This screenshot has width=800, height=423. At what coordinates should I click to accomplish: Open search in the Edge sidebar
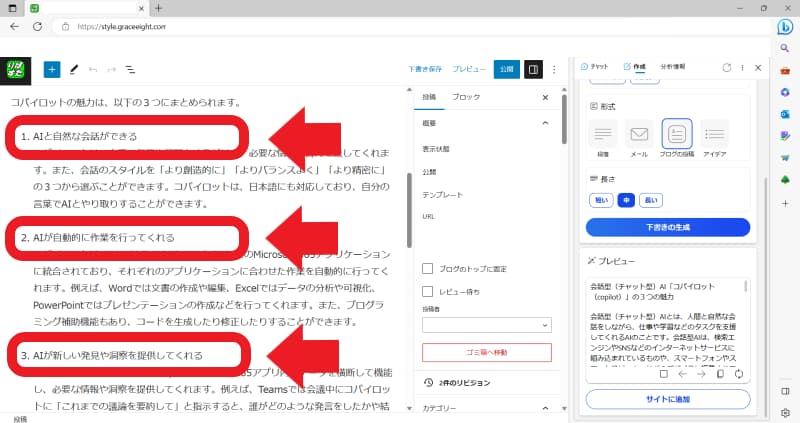click(x=785, y=48)
